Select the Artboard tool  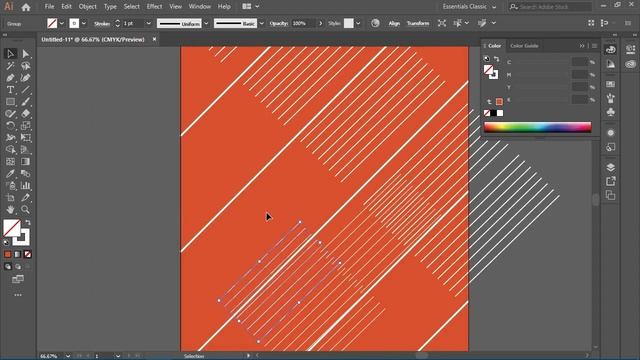(10, 198)
